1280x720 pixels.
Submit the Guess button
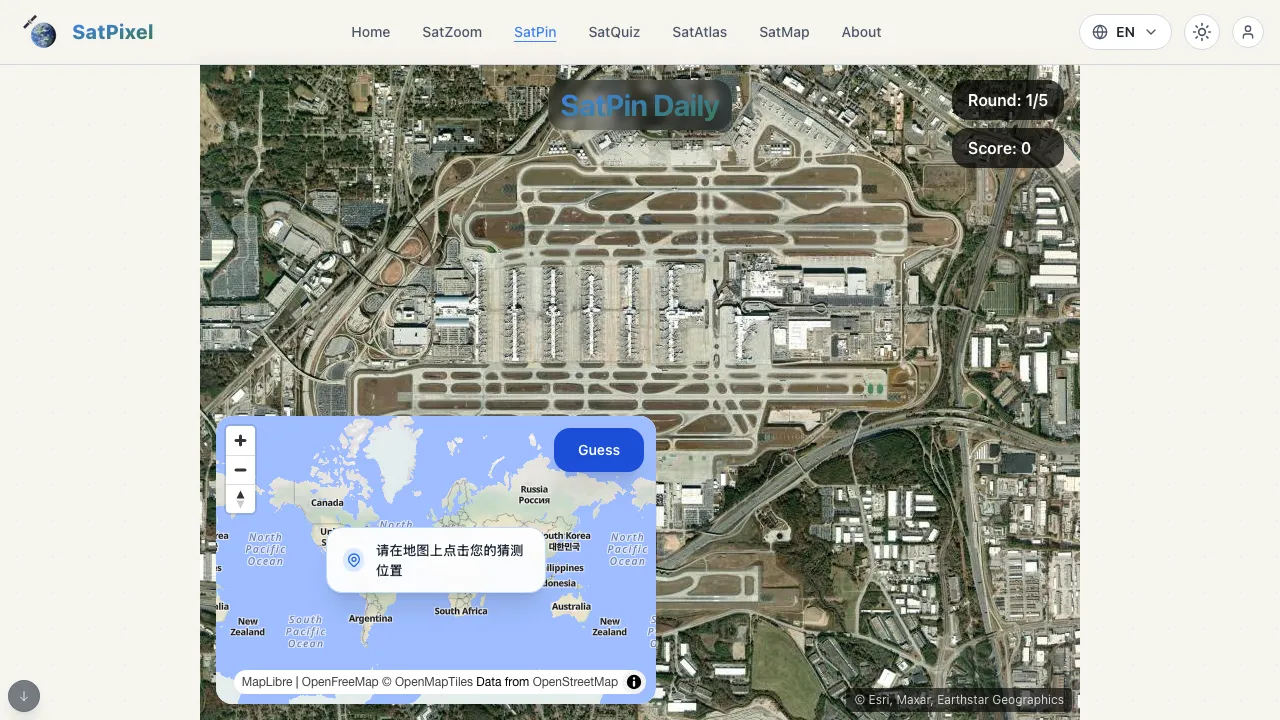click(599, 450)
